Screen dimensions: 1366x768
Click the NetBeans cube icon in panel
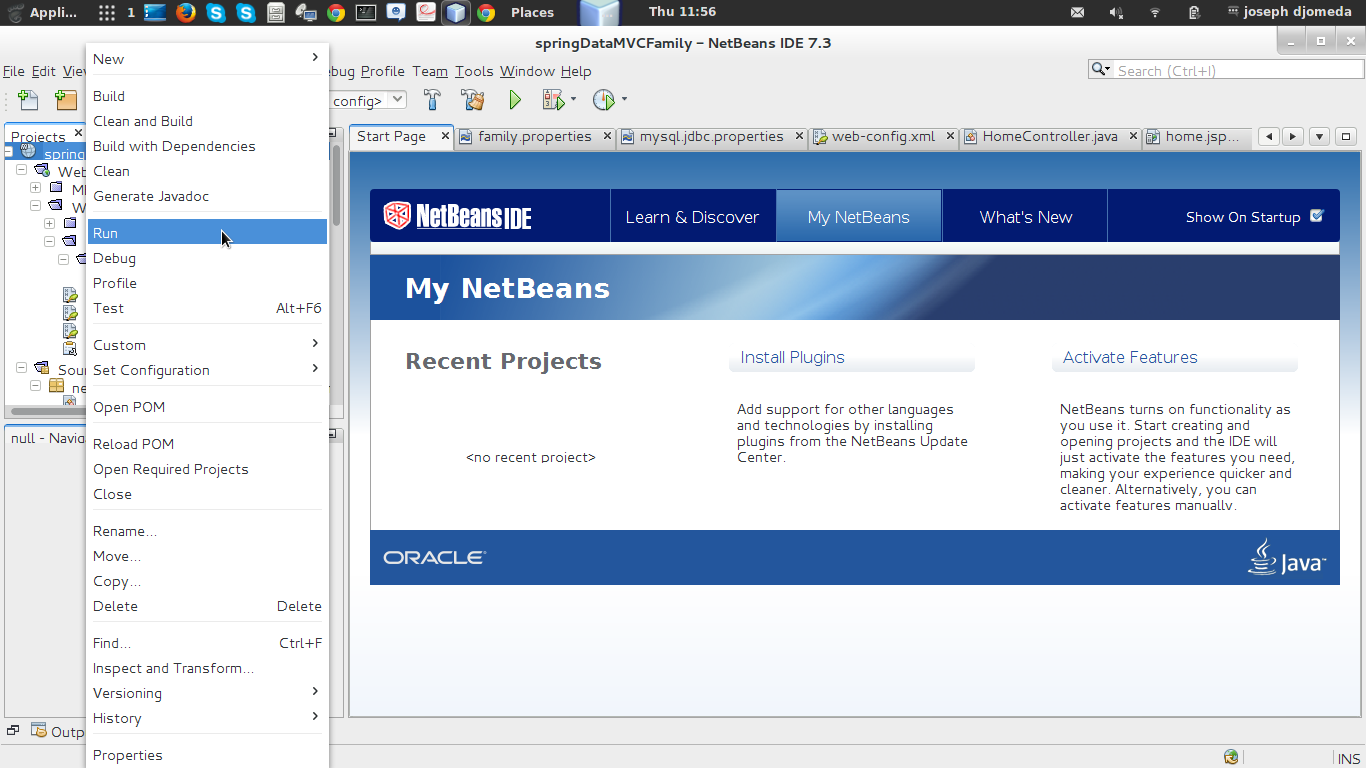click(x=456, y=13)
